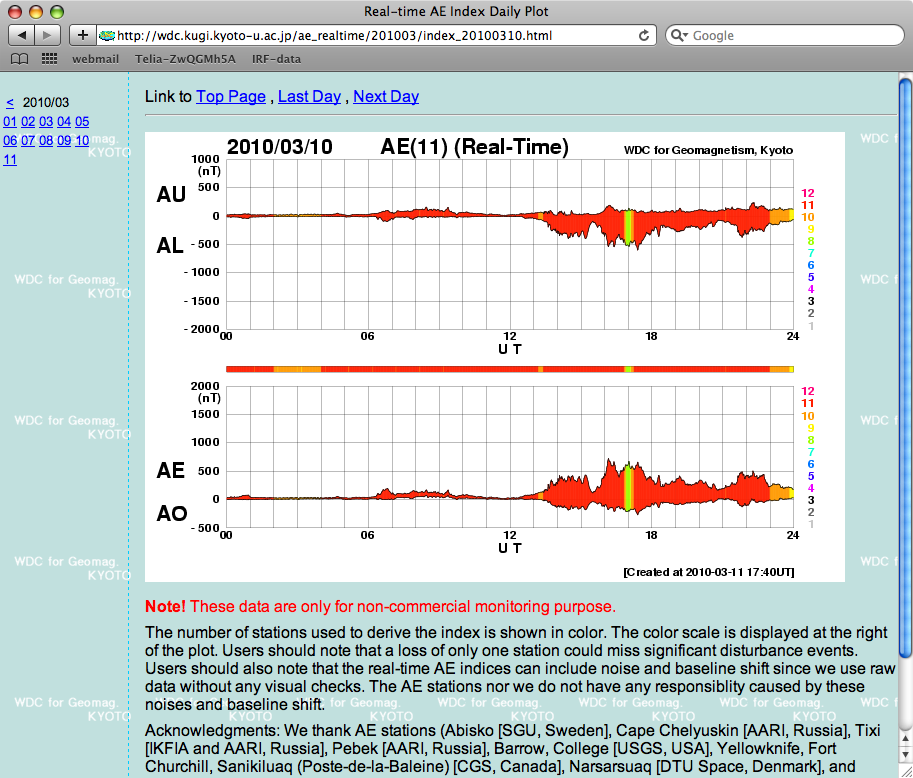Go back with the browser back arrow
Image resolution: width=913 pixels, height=778 pixels.
(x=22, y=35)
